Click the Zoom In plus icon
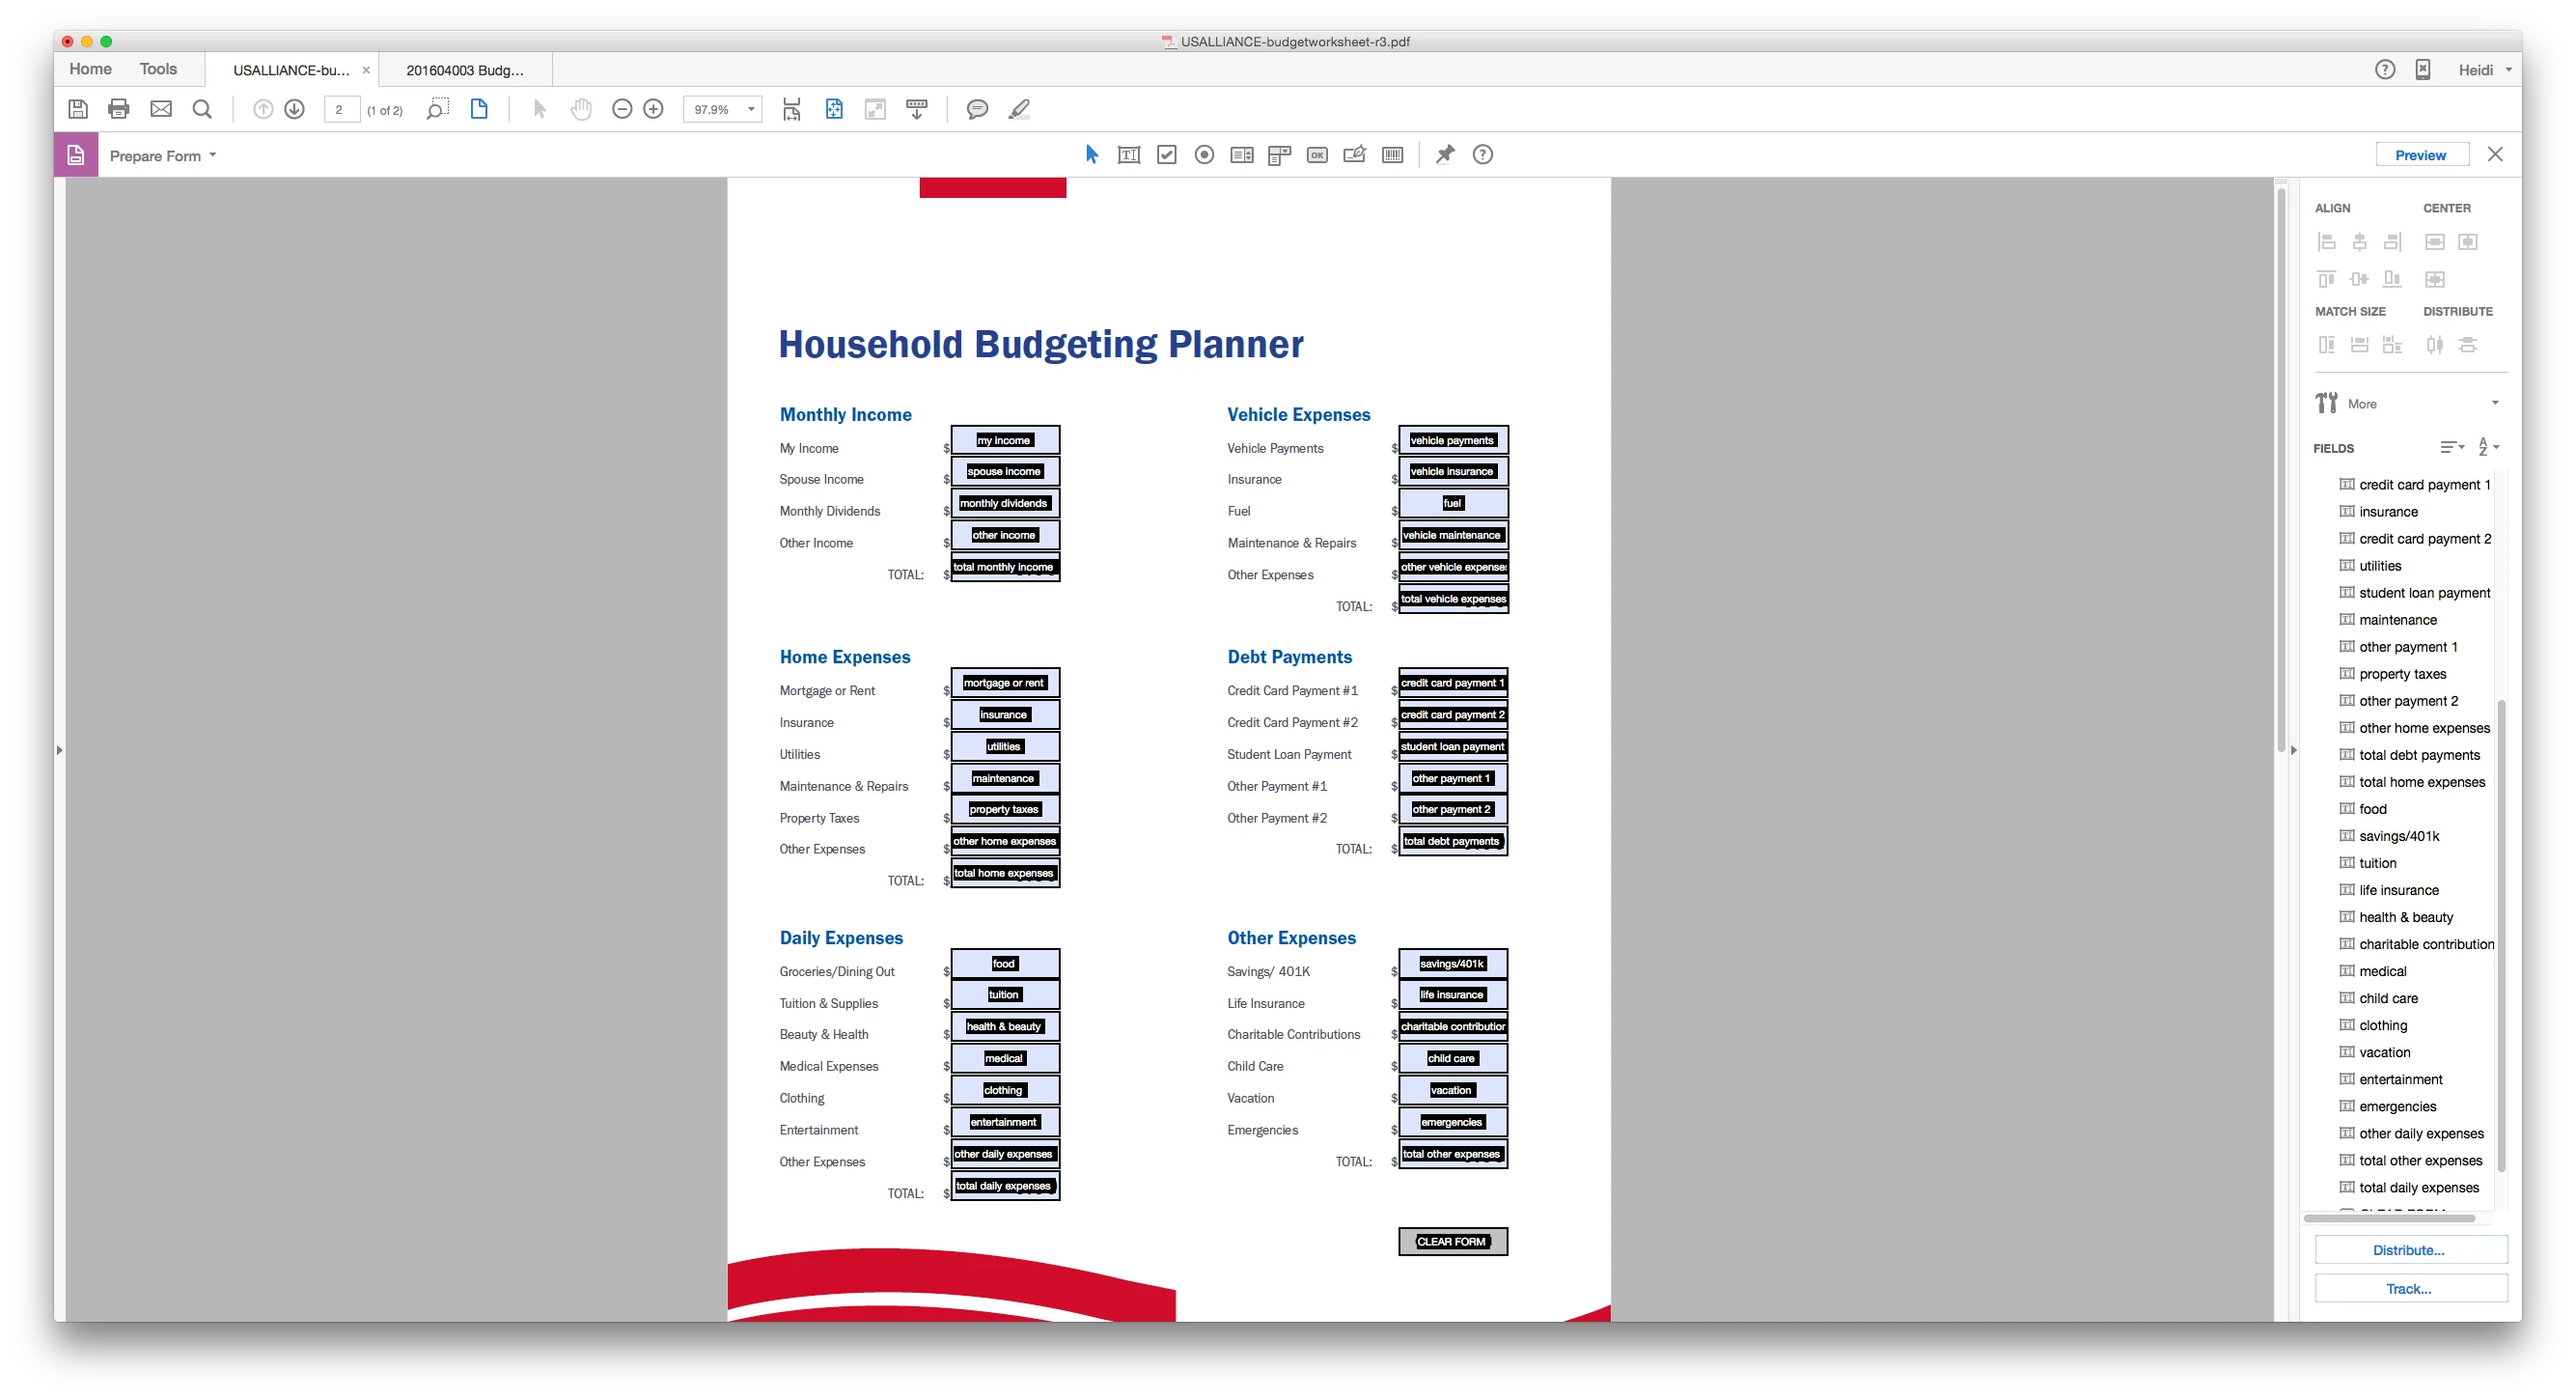The width and height of the screenshot is (2576, 1399). click(653, 109)
